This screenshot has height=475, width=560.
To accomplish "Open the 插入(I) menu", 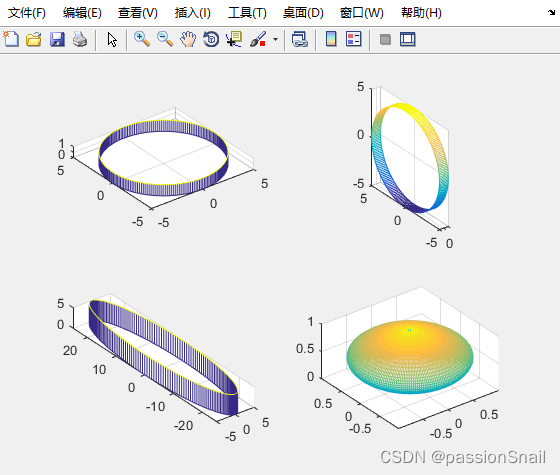I will point(192,13).
